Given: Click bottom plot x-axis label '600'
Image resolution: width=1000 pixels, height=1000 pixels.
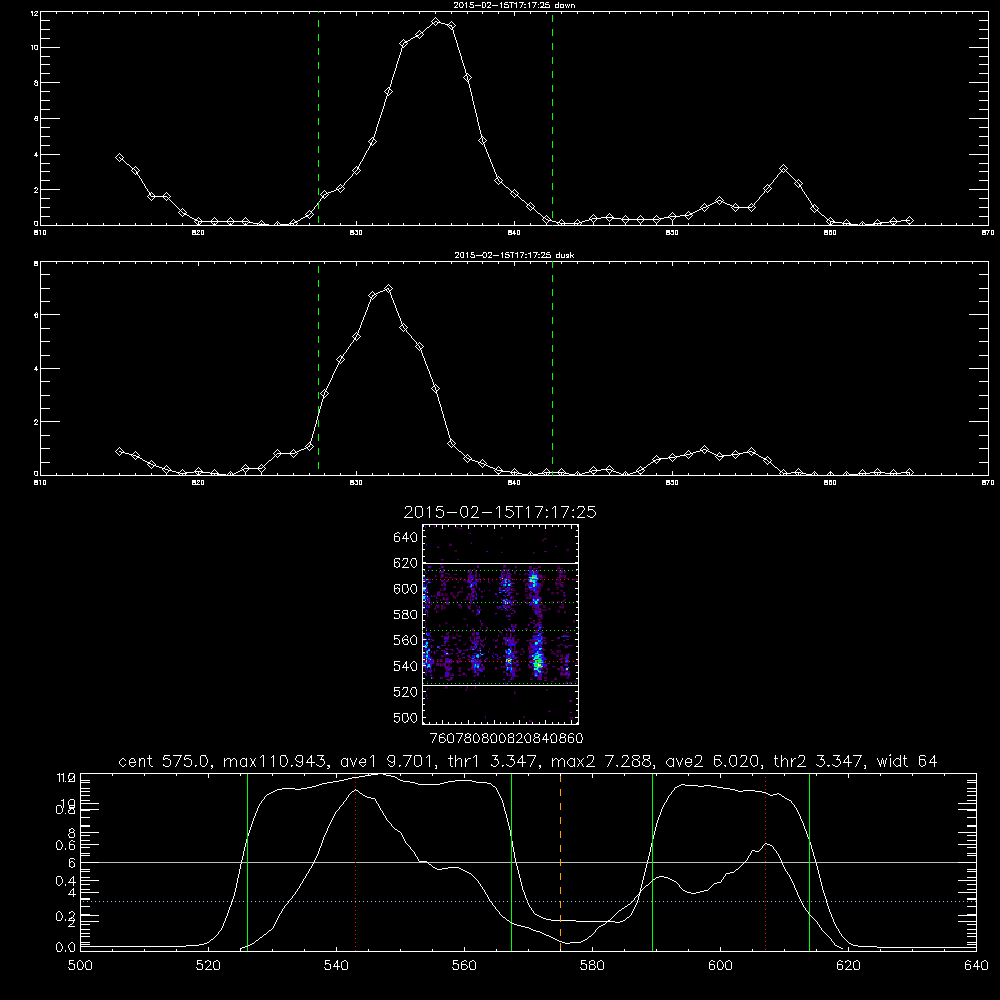Looking at the screenshot, I should tap(720, 966).
